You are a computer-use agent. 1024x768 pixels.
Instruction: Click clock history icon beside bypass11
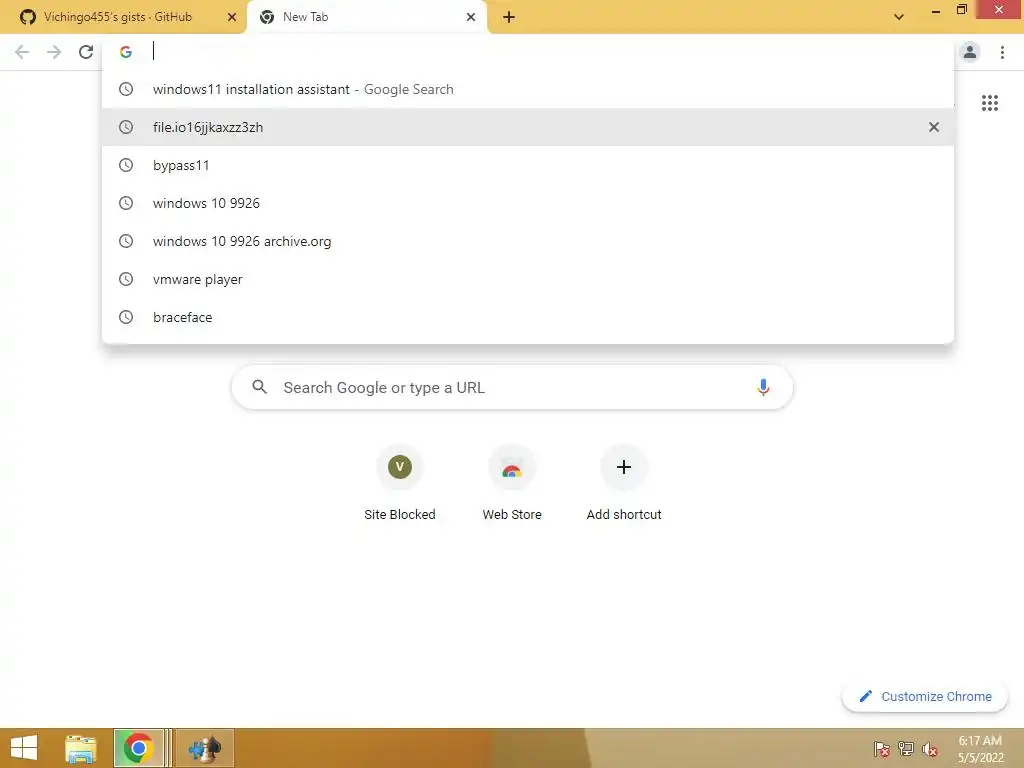pos(126,165)
